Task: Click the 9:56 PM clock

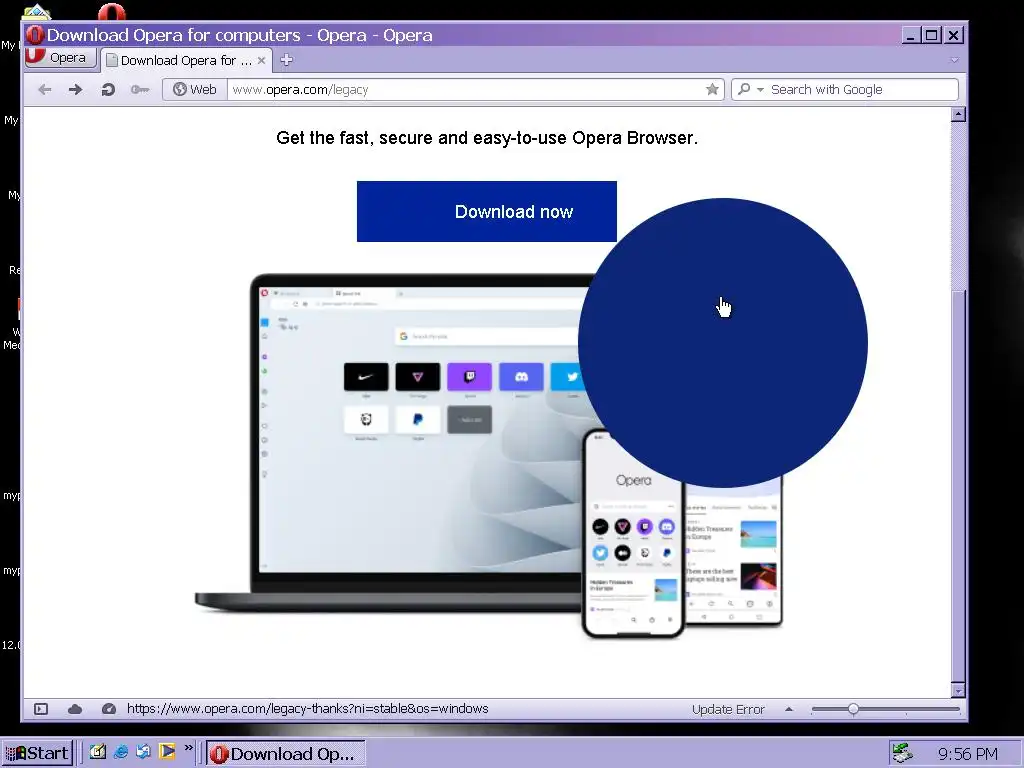Action: 967,754
